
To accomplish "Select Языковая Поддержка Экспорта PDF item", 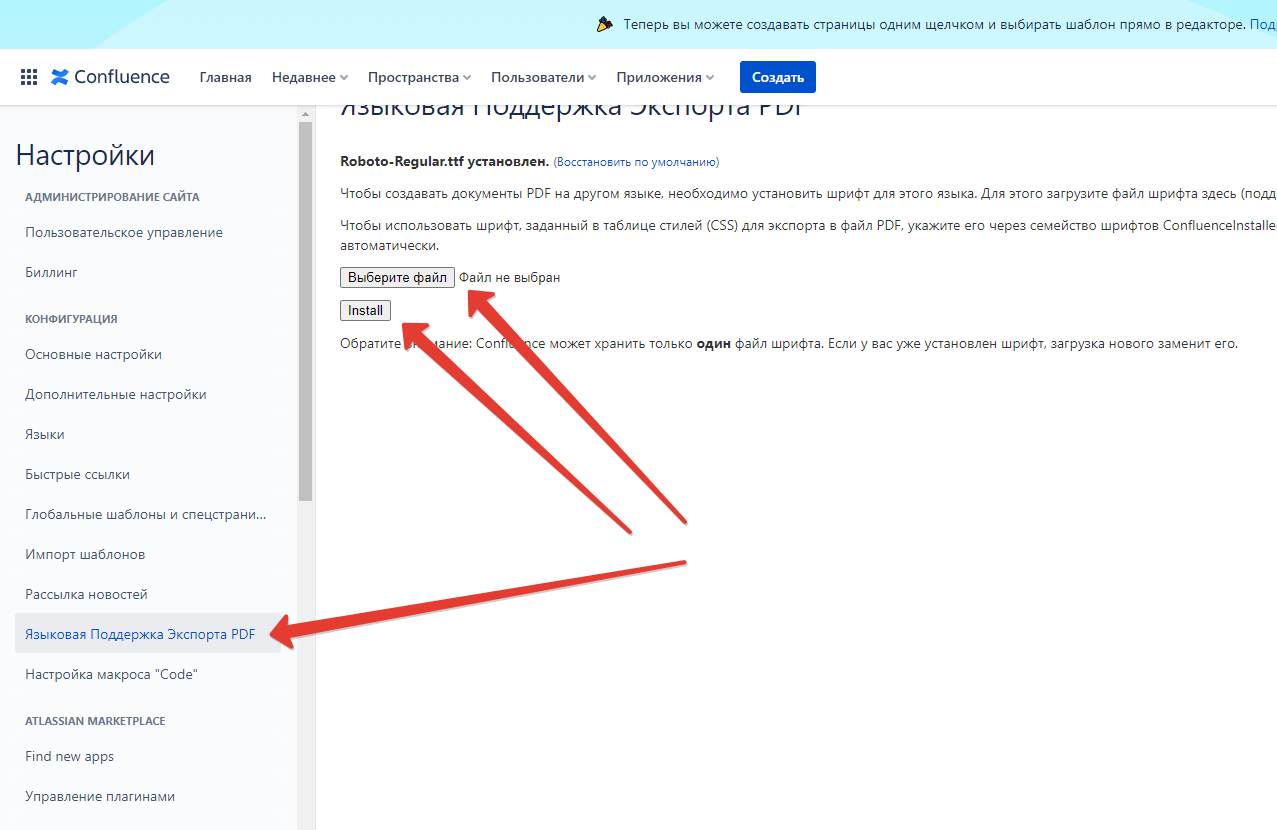I will click(x=140, y=634).
